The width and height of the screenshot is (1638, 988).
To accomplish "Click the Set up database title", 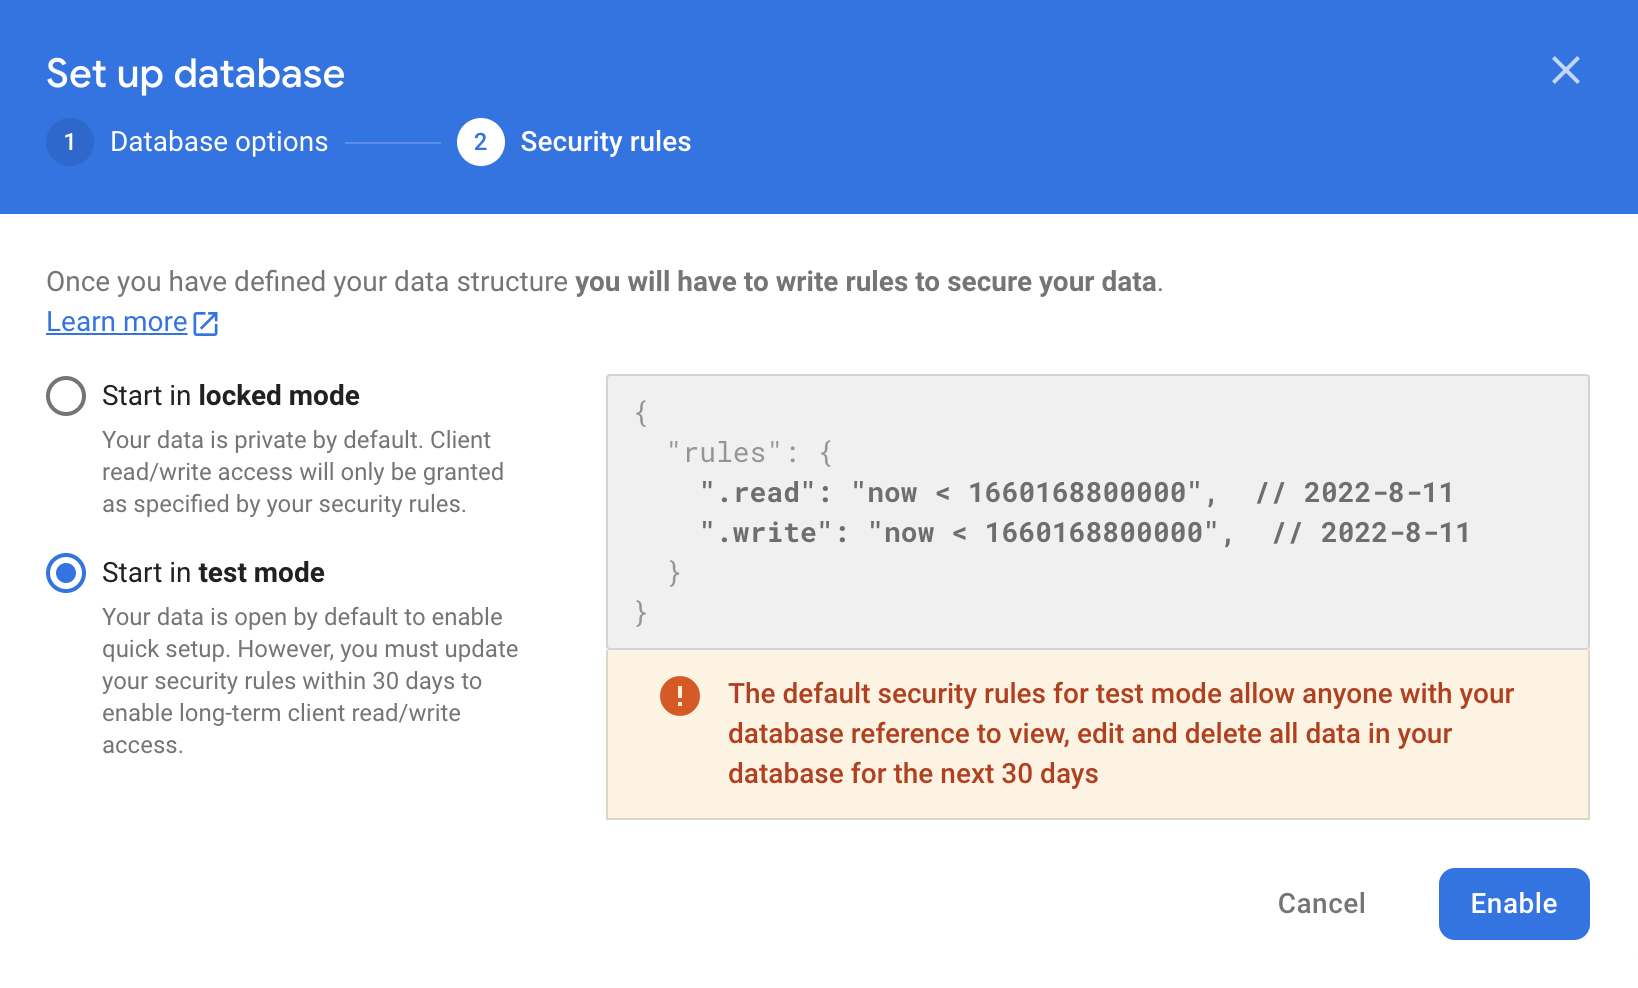I will pyautogui.click(x=195, y=73).
